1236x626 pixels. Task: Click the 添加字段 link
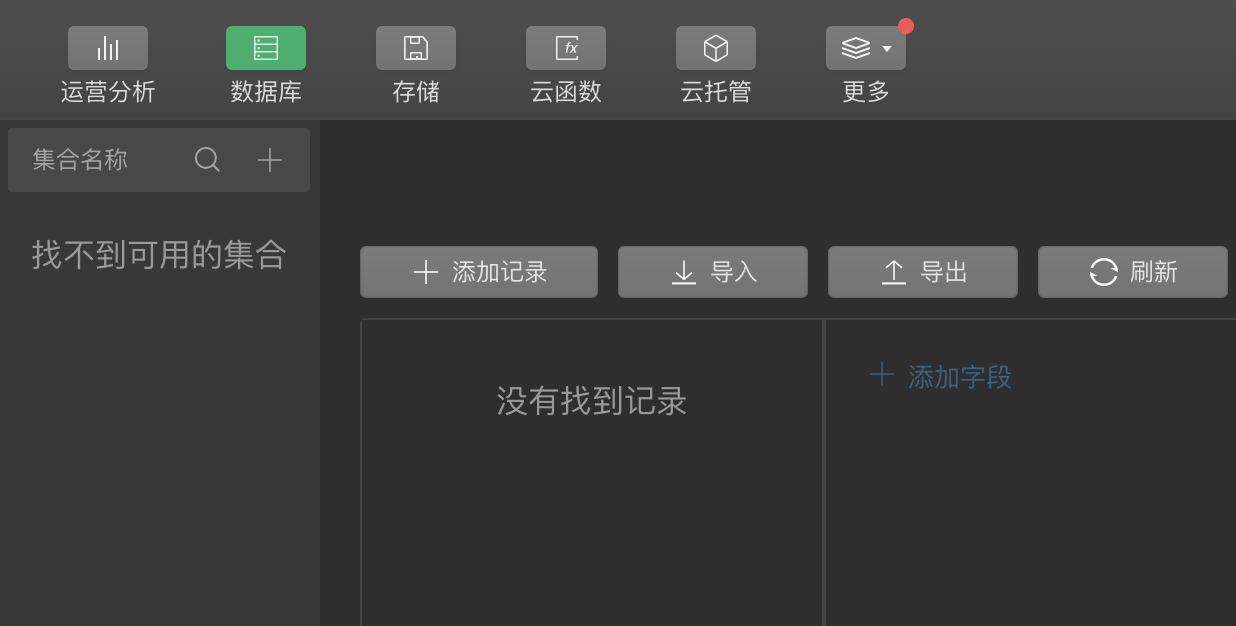pyautogui.click(x=941, y=377)
